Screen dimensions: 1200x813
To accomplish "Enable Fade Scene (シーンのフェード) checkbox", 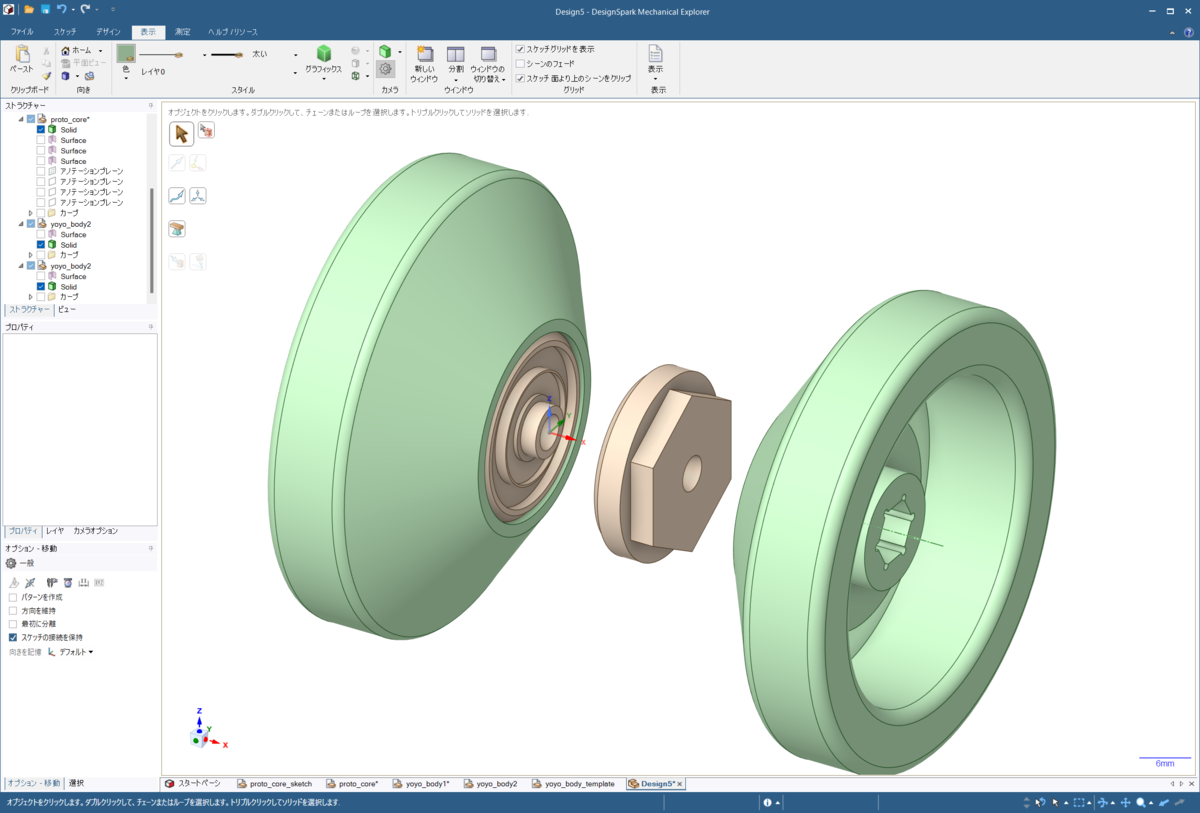I will (x=520, y=63).
